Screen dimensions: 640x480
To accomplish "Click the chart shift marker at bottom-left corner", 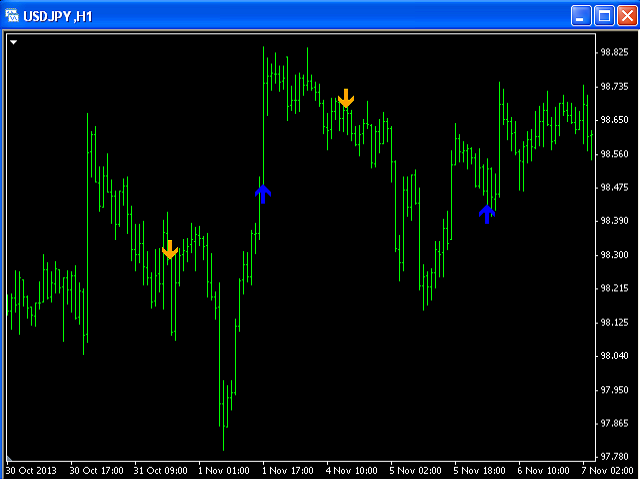I will point(9,459).
